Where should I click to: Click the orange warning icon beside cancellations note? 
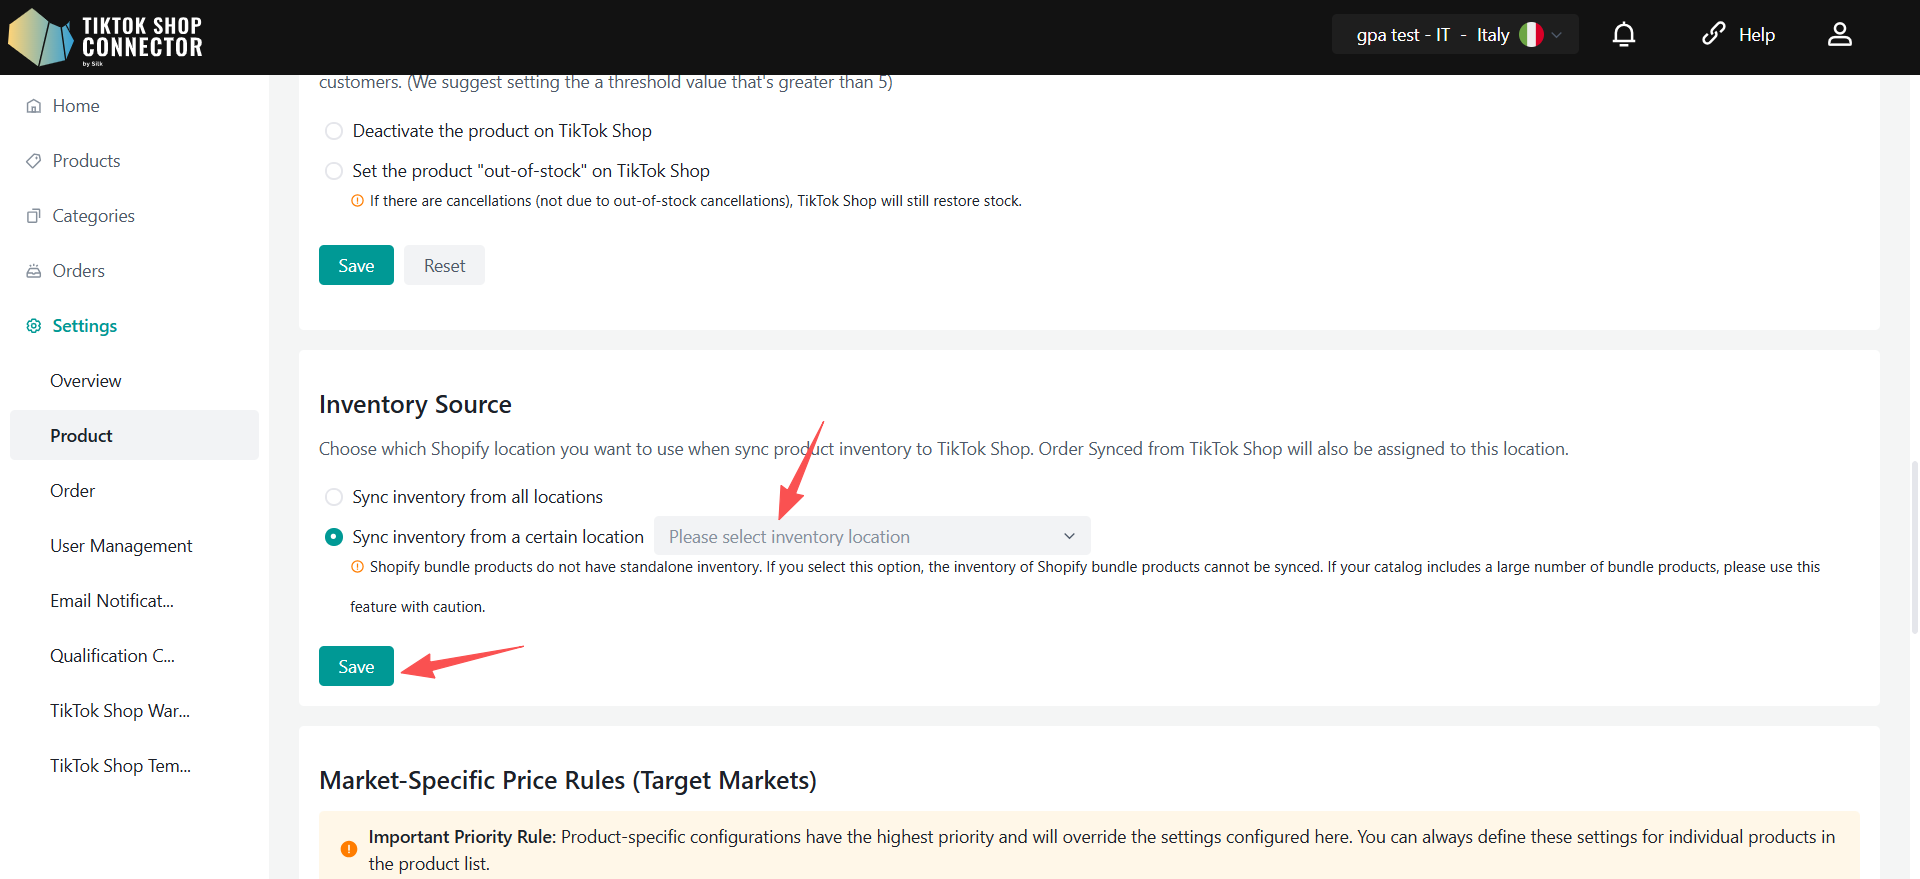click(357, 201)
